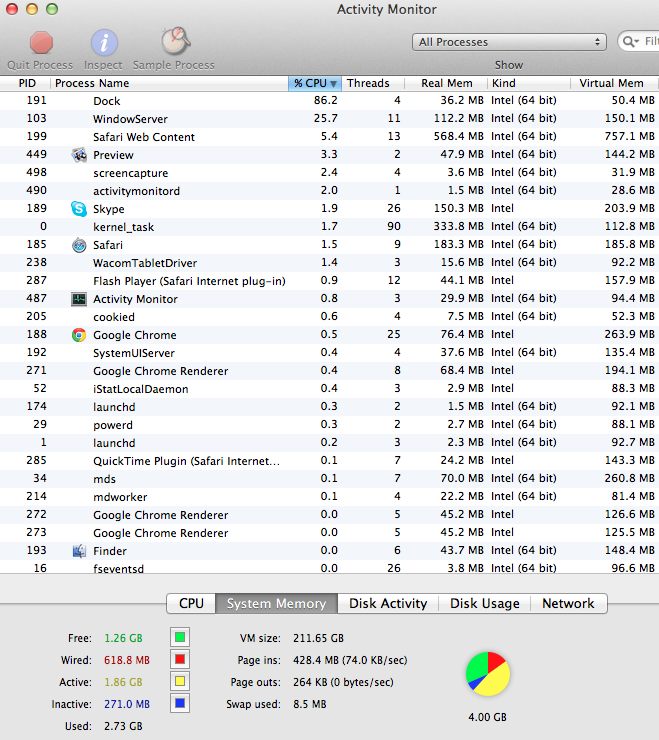Select Google Chrome Renderer with PID 271

click(330, 370)
